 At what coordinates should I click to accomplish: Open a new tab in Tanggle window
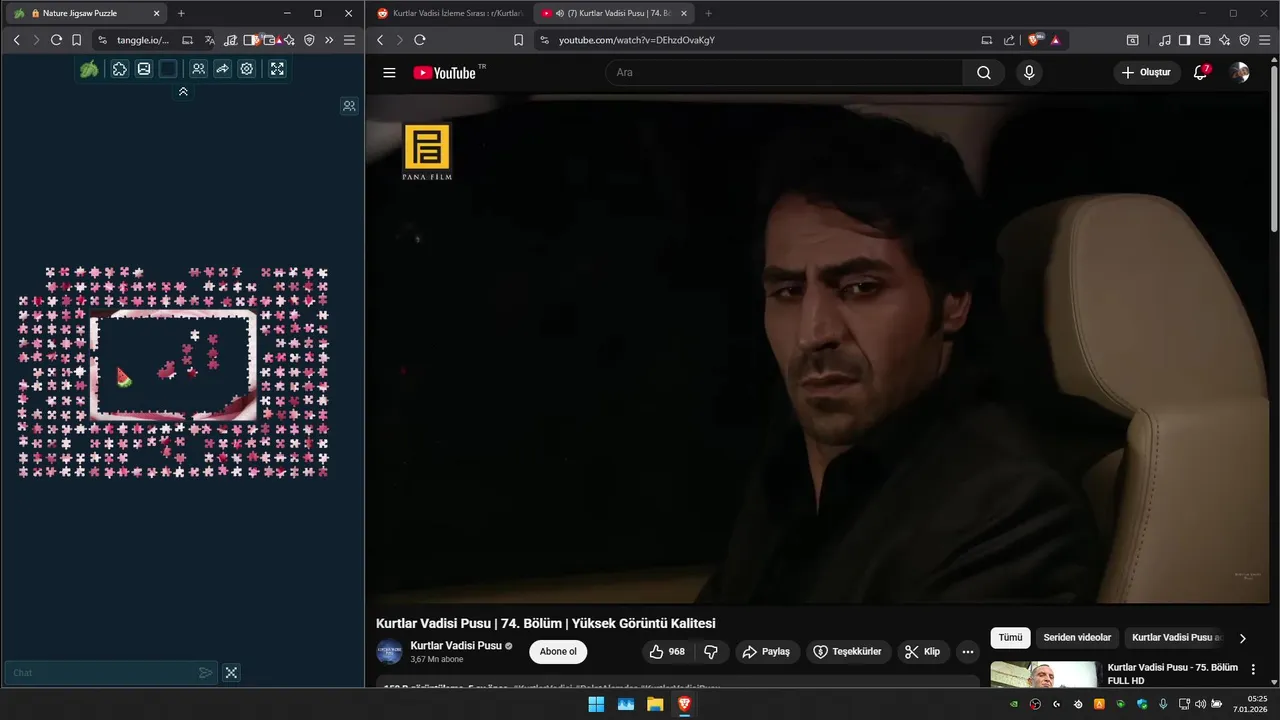[x=181, y=13]
